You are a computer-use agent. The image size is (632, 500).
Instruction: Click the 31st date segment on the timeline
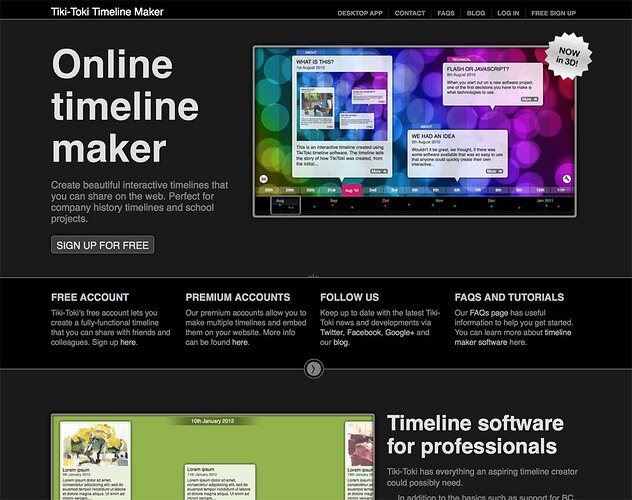331,190
